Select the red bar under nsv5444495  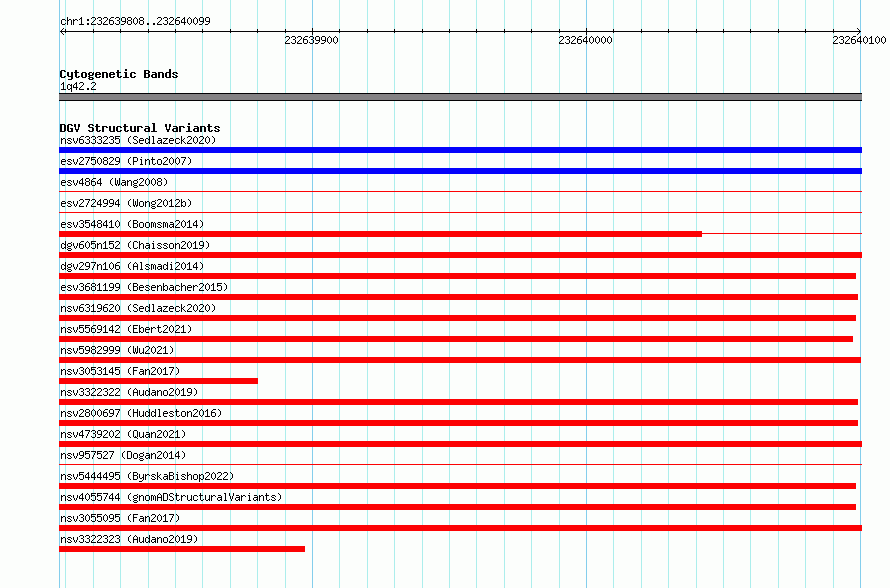point(457,486)
